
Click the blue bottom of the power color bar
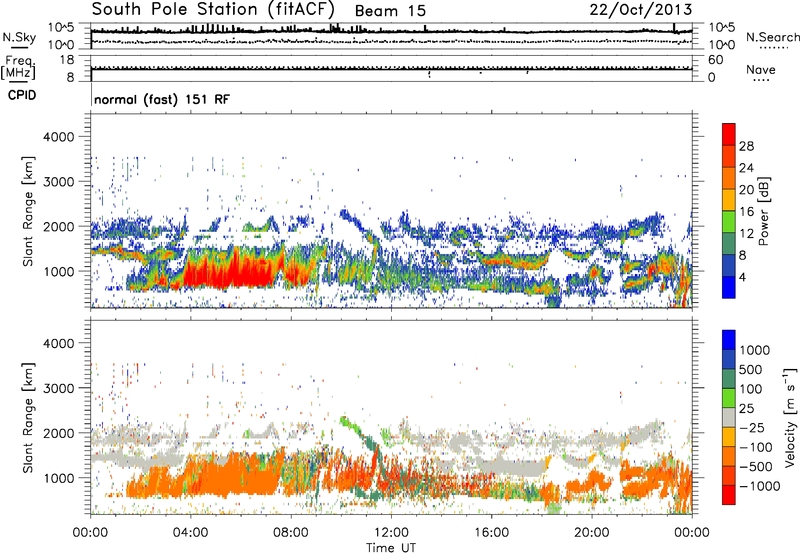click(x=729, y=287)
